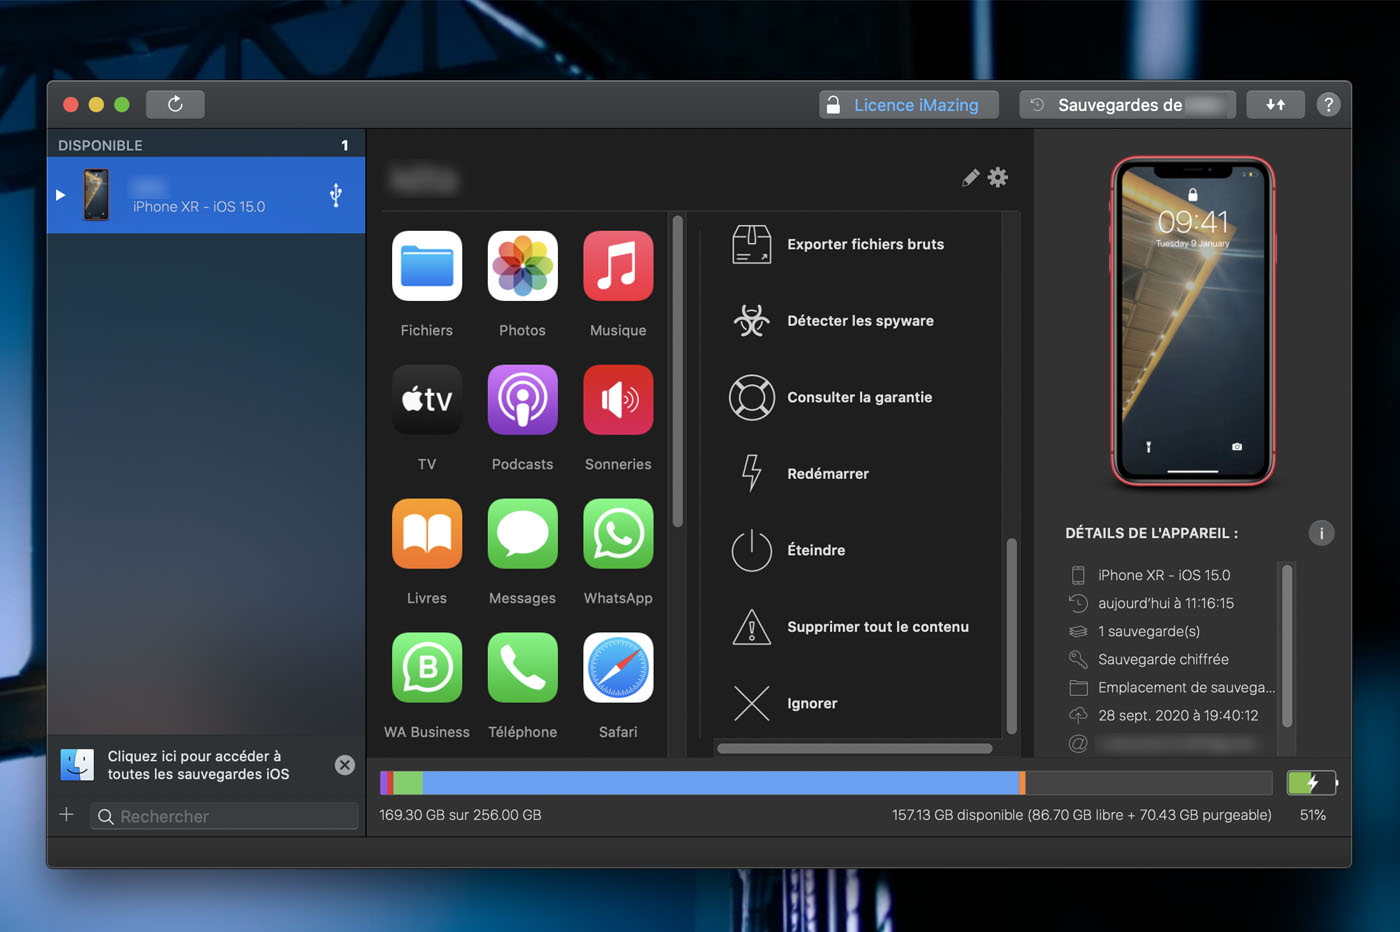The width and height of the screenshot is (1400, 932).
Task: Open the Téléphone app icon
Action: pyautogui.click(x=522, y=668)
